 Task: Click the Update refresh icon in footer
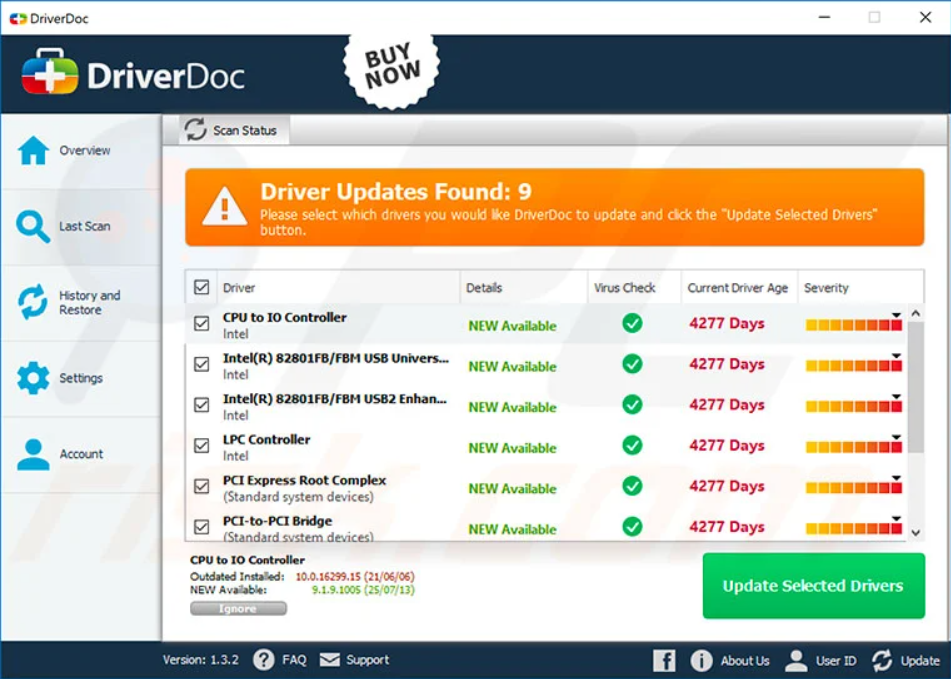882,660
